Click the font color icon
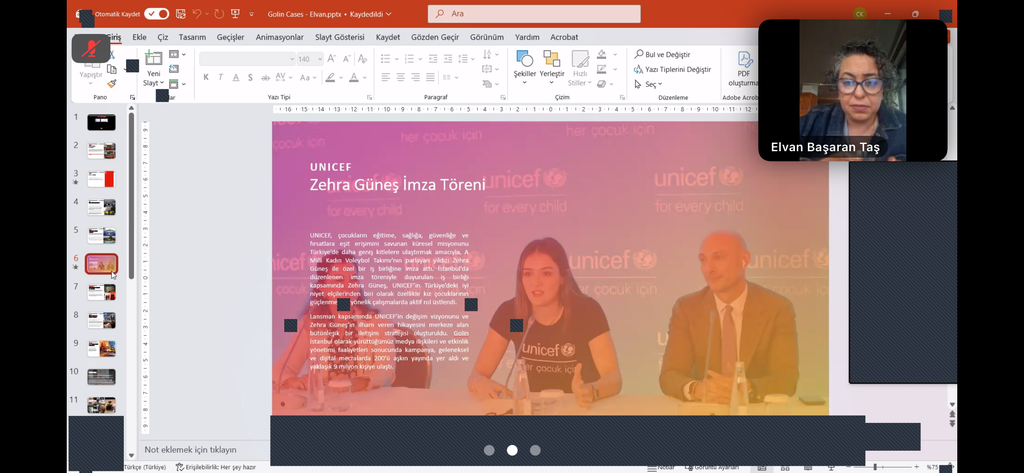The image size is (1024, 473). pos(353,77)
